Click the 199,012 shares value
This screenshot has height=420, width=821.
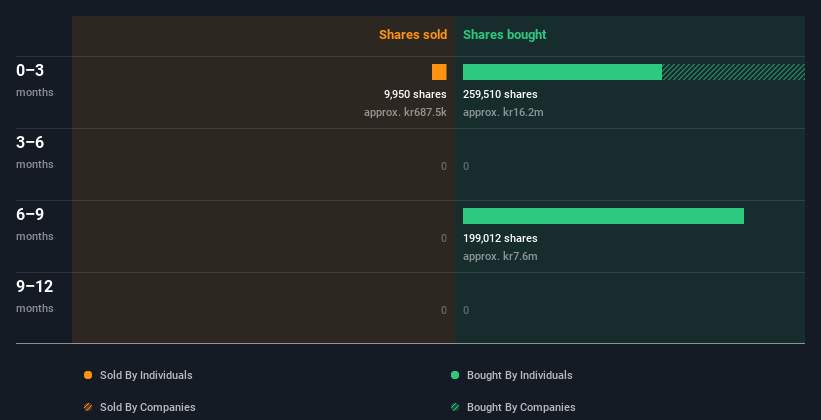(500, 238)
